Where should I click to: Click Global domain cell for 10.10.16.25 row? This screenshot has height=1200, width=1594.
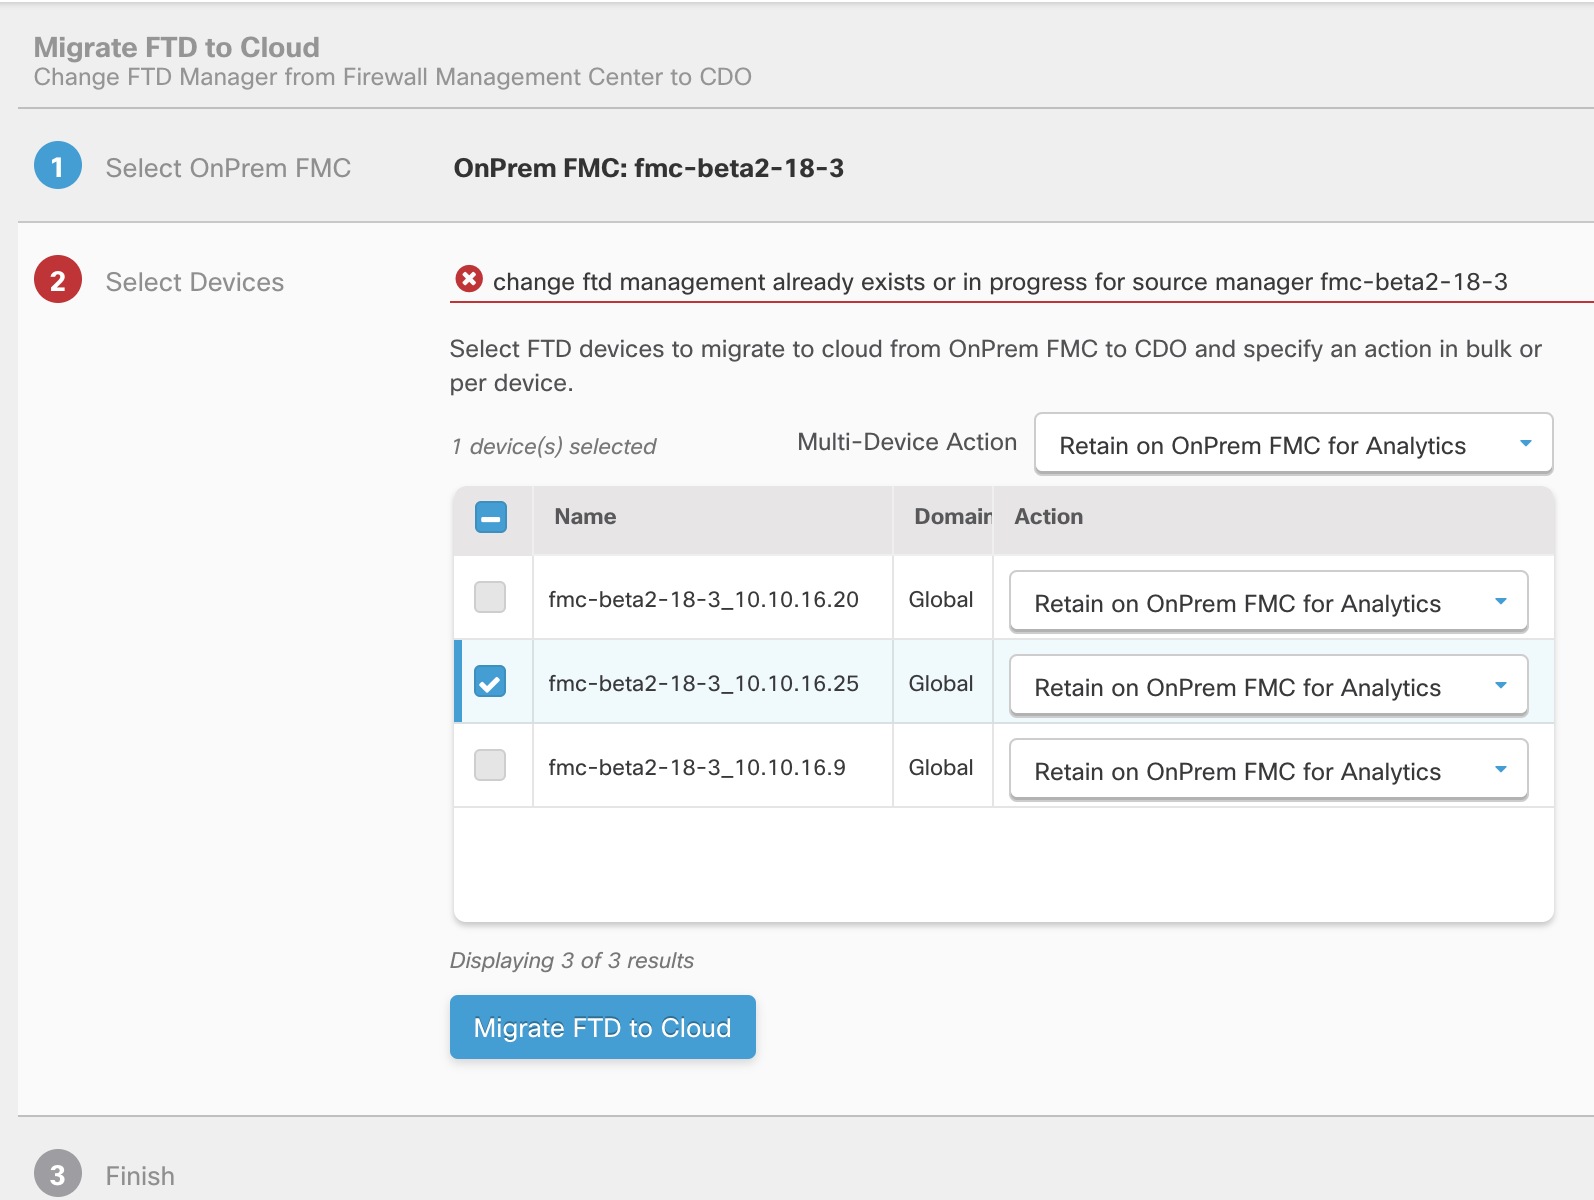point(941,683)
